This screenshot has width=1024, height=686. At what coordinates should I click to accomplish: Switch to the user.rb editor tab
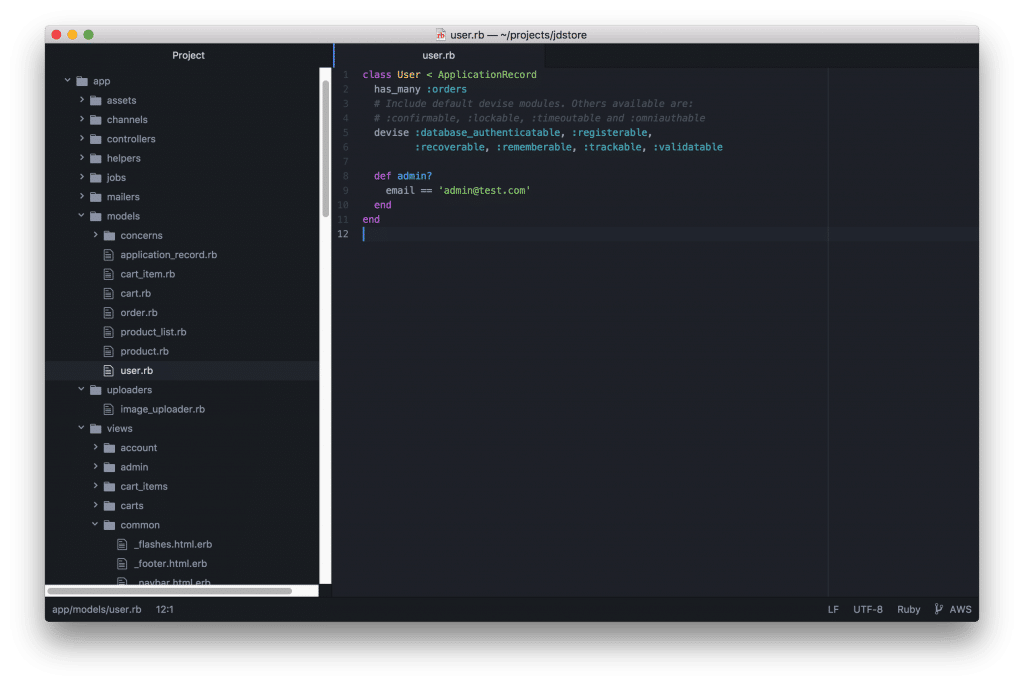[x=438, y=56]
